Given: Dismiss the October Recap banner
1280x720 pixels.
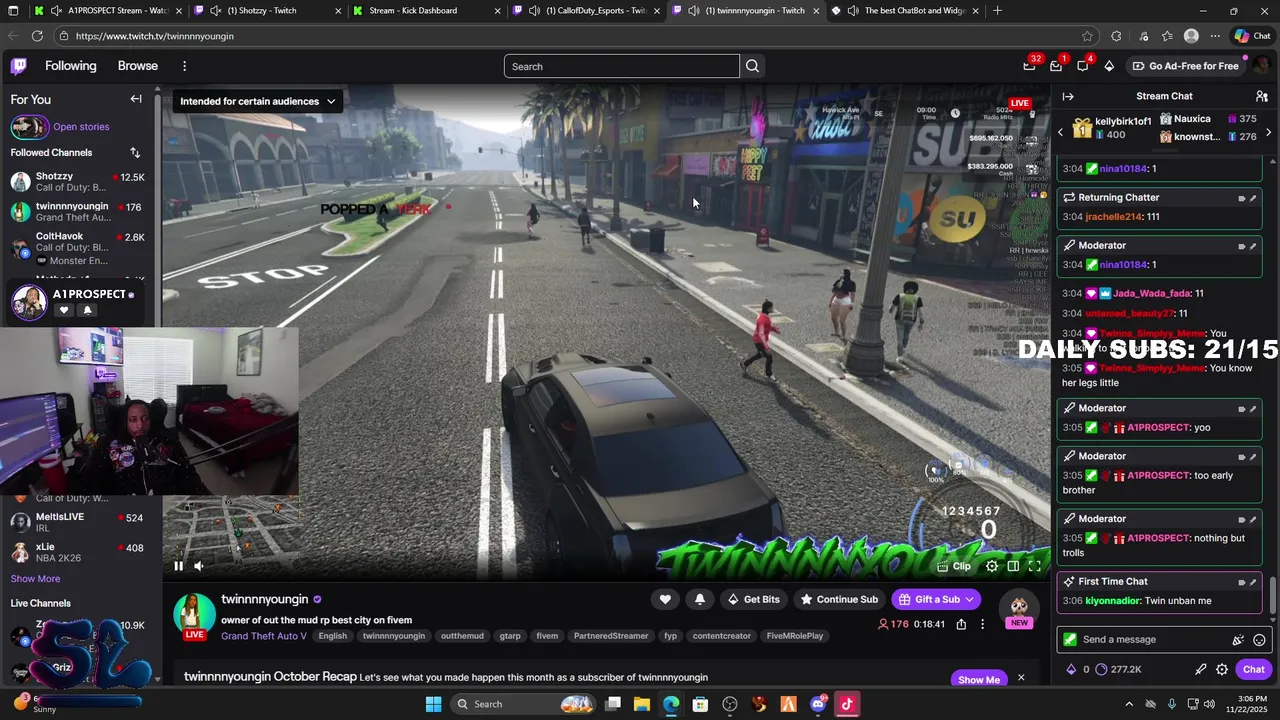Looking at the screenshot, I should click(1021, 678).
